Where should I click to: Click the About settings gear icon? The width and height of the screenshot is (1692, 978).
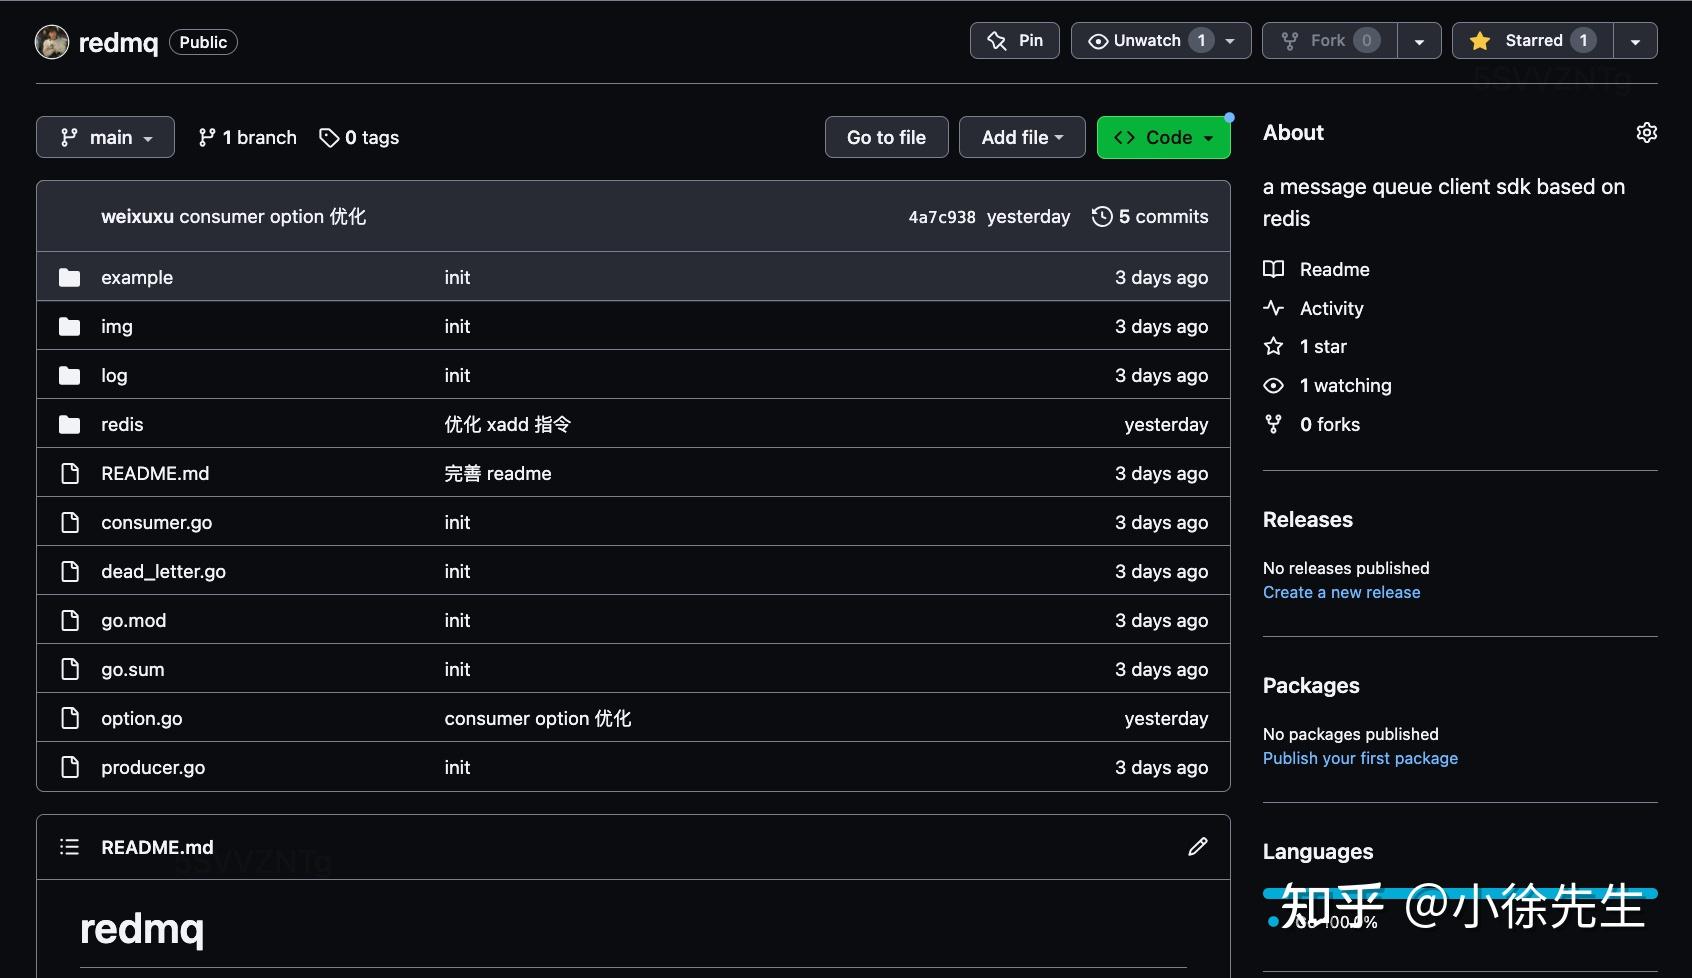tap(1646, 133)
